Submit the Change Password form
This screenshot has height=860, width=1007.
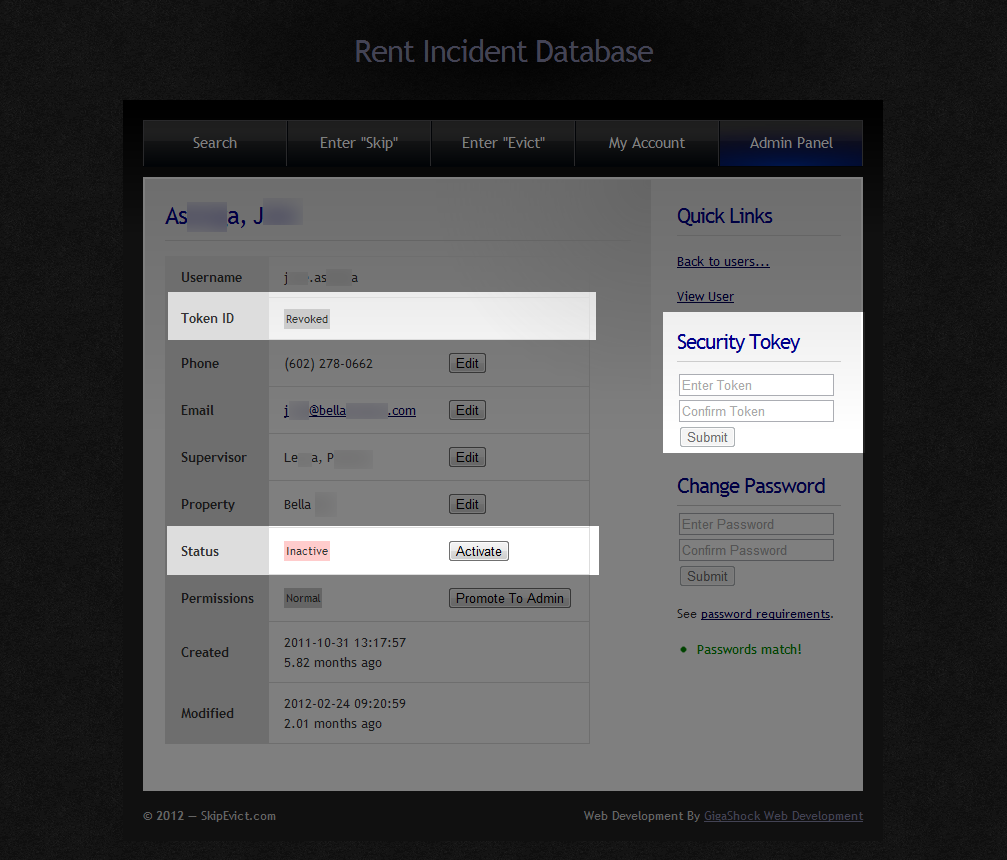click(707, 576)
